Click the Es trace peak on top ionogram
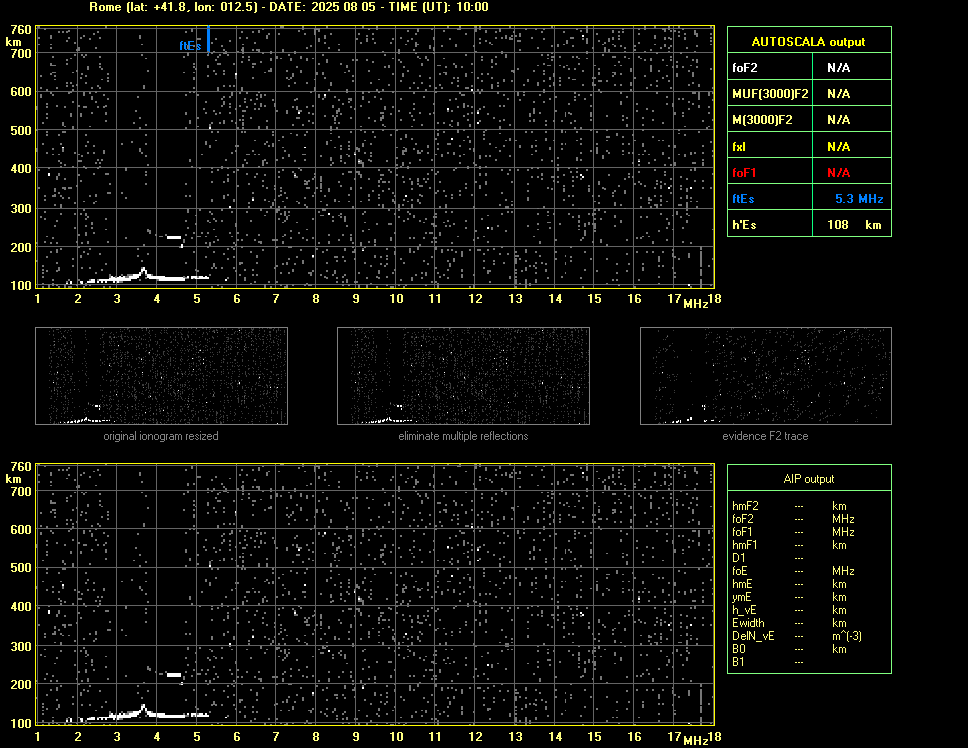968x748 pixels. coord(143,270)
